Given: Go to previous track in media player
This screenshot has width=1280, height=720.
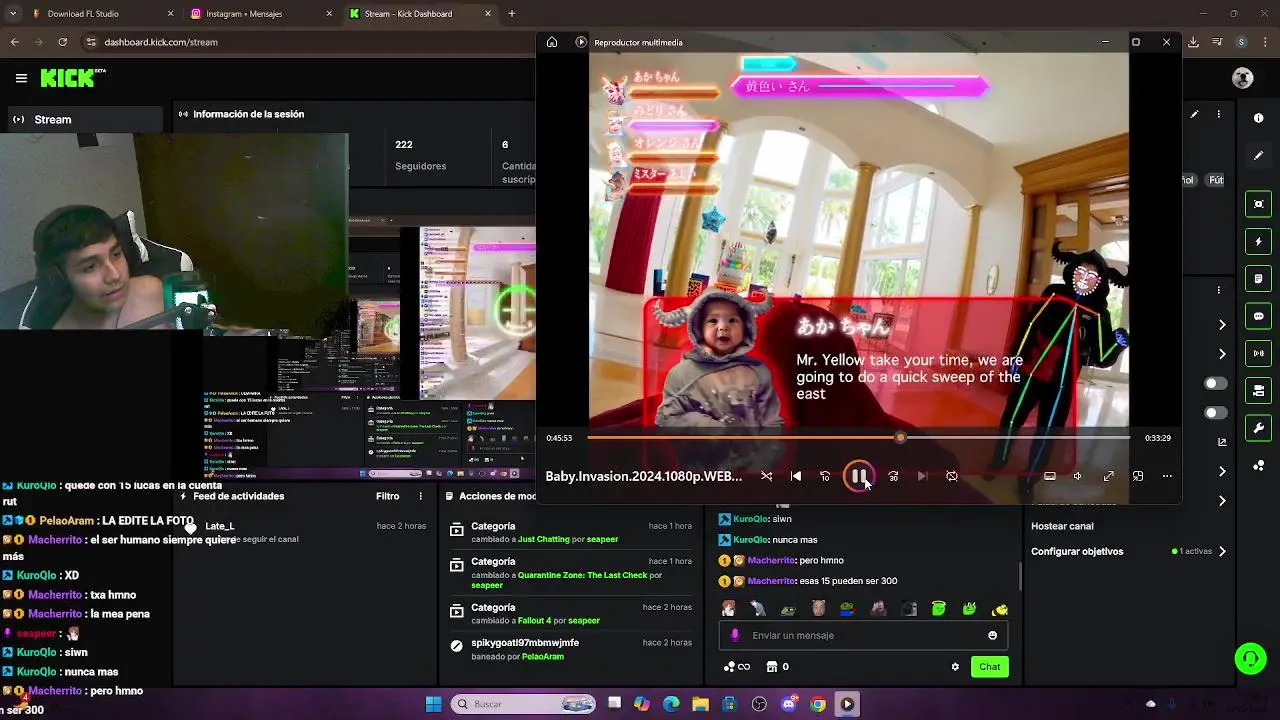Looking at the screenshot, I should (x=796, y=476).
